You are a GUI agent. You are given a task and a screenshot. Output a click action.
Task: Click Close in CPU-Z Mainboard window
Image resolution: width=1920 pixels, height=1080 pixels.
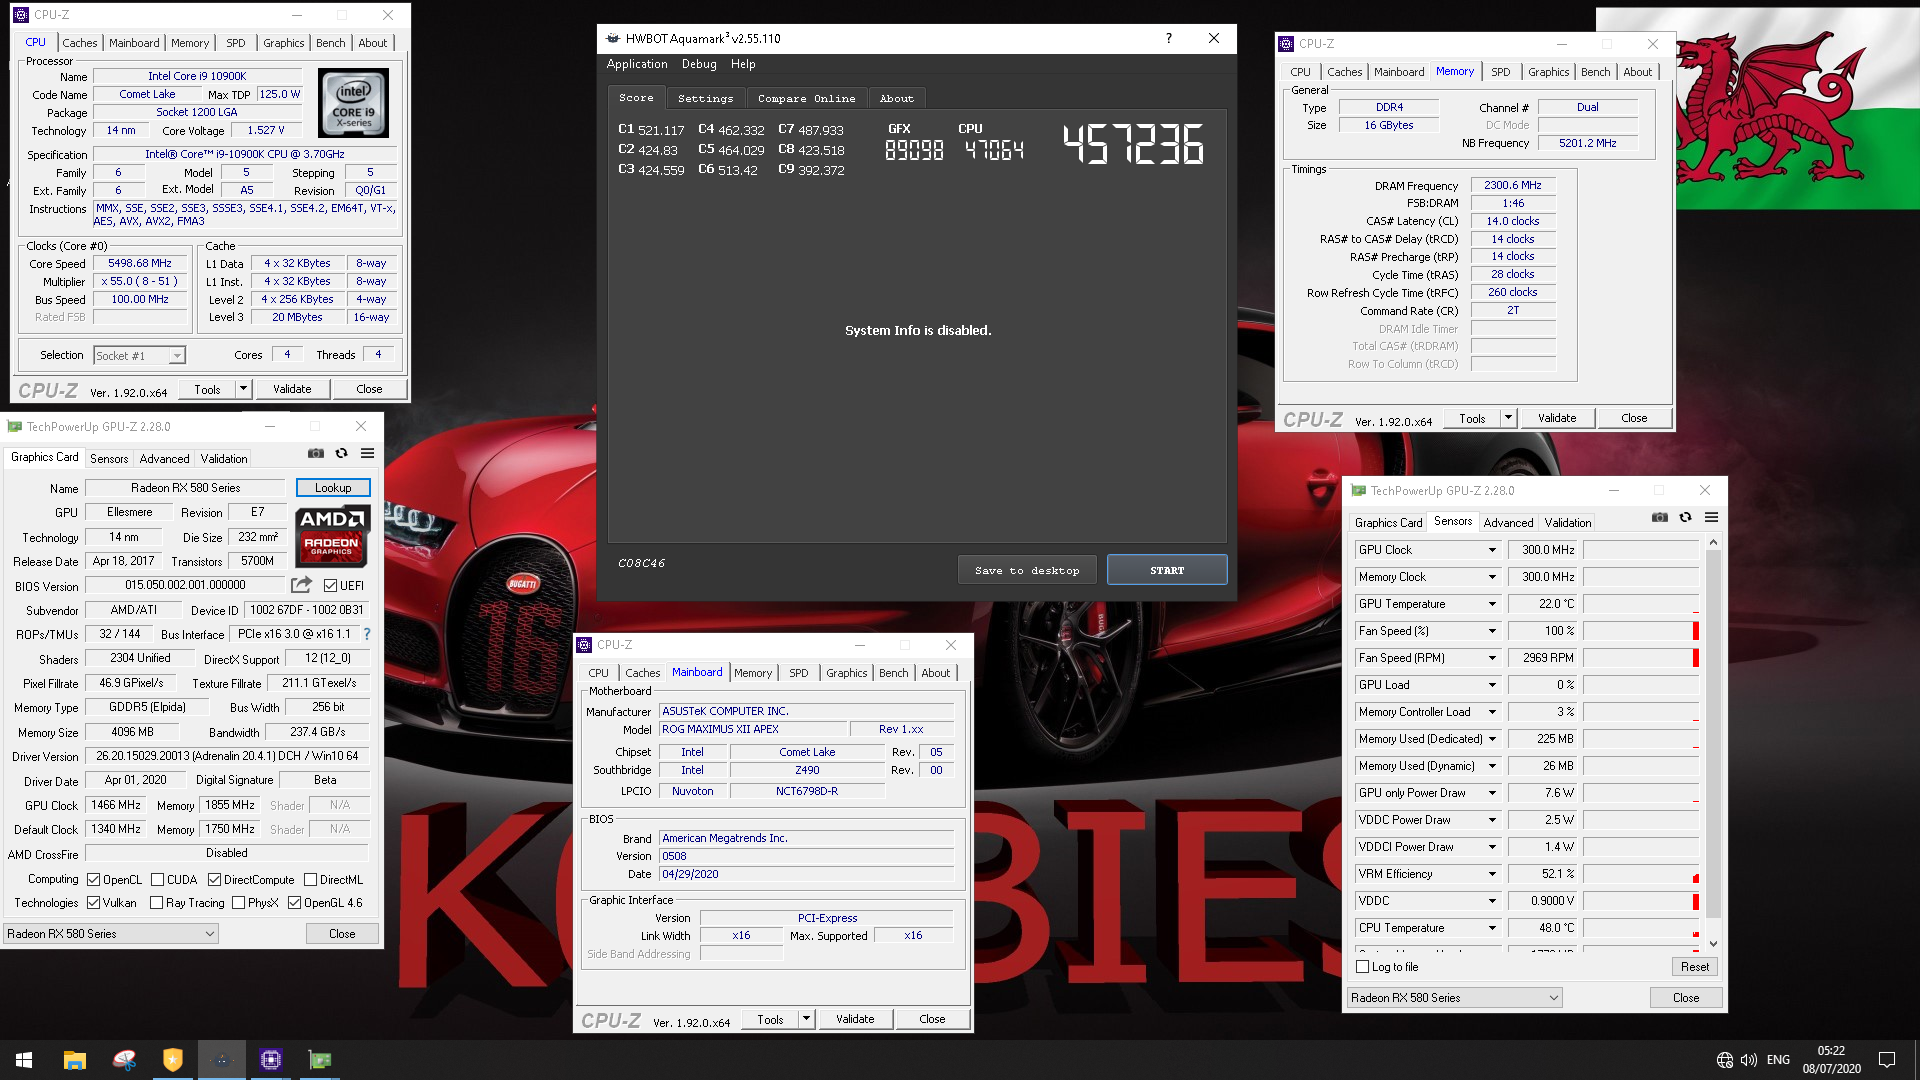point(932,1019)
